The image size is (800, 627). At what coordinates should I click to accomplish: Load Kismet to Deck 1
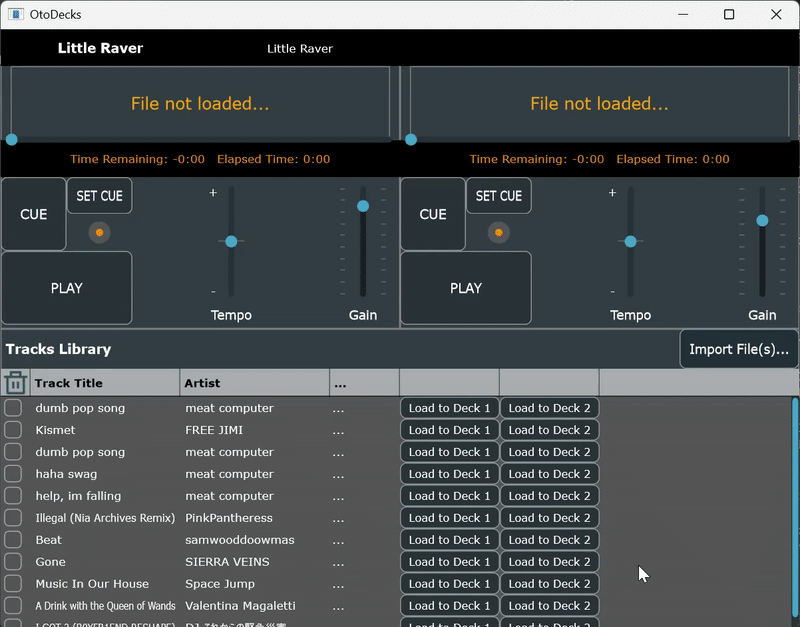tap(449, 430)
